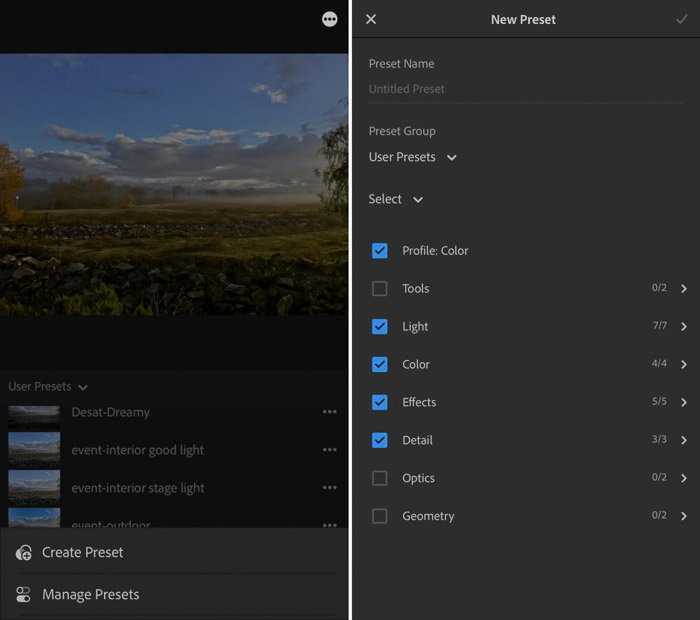700x620 pixels.
Task: Close the New Preset panel with the X
Action: click(x=371, y=19)
